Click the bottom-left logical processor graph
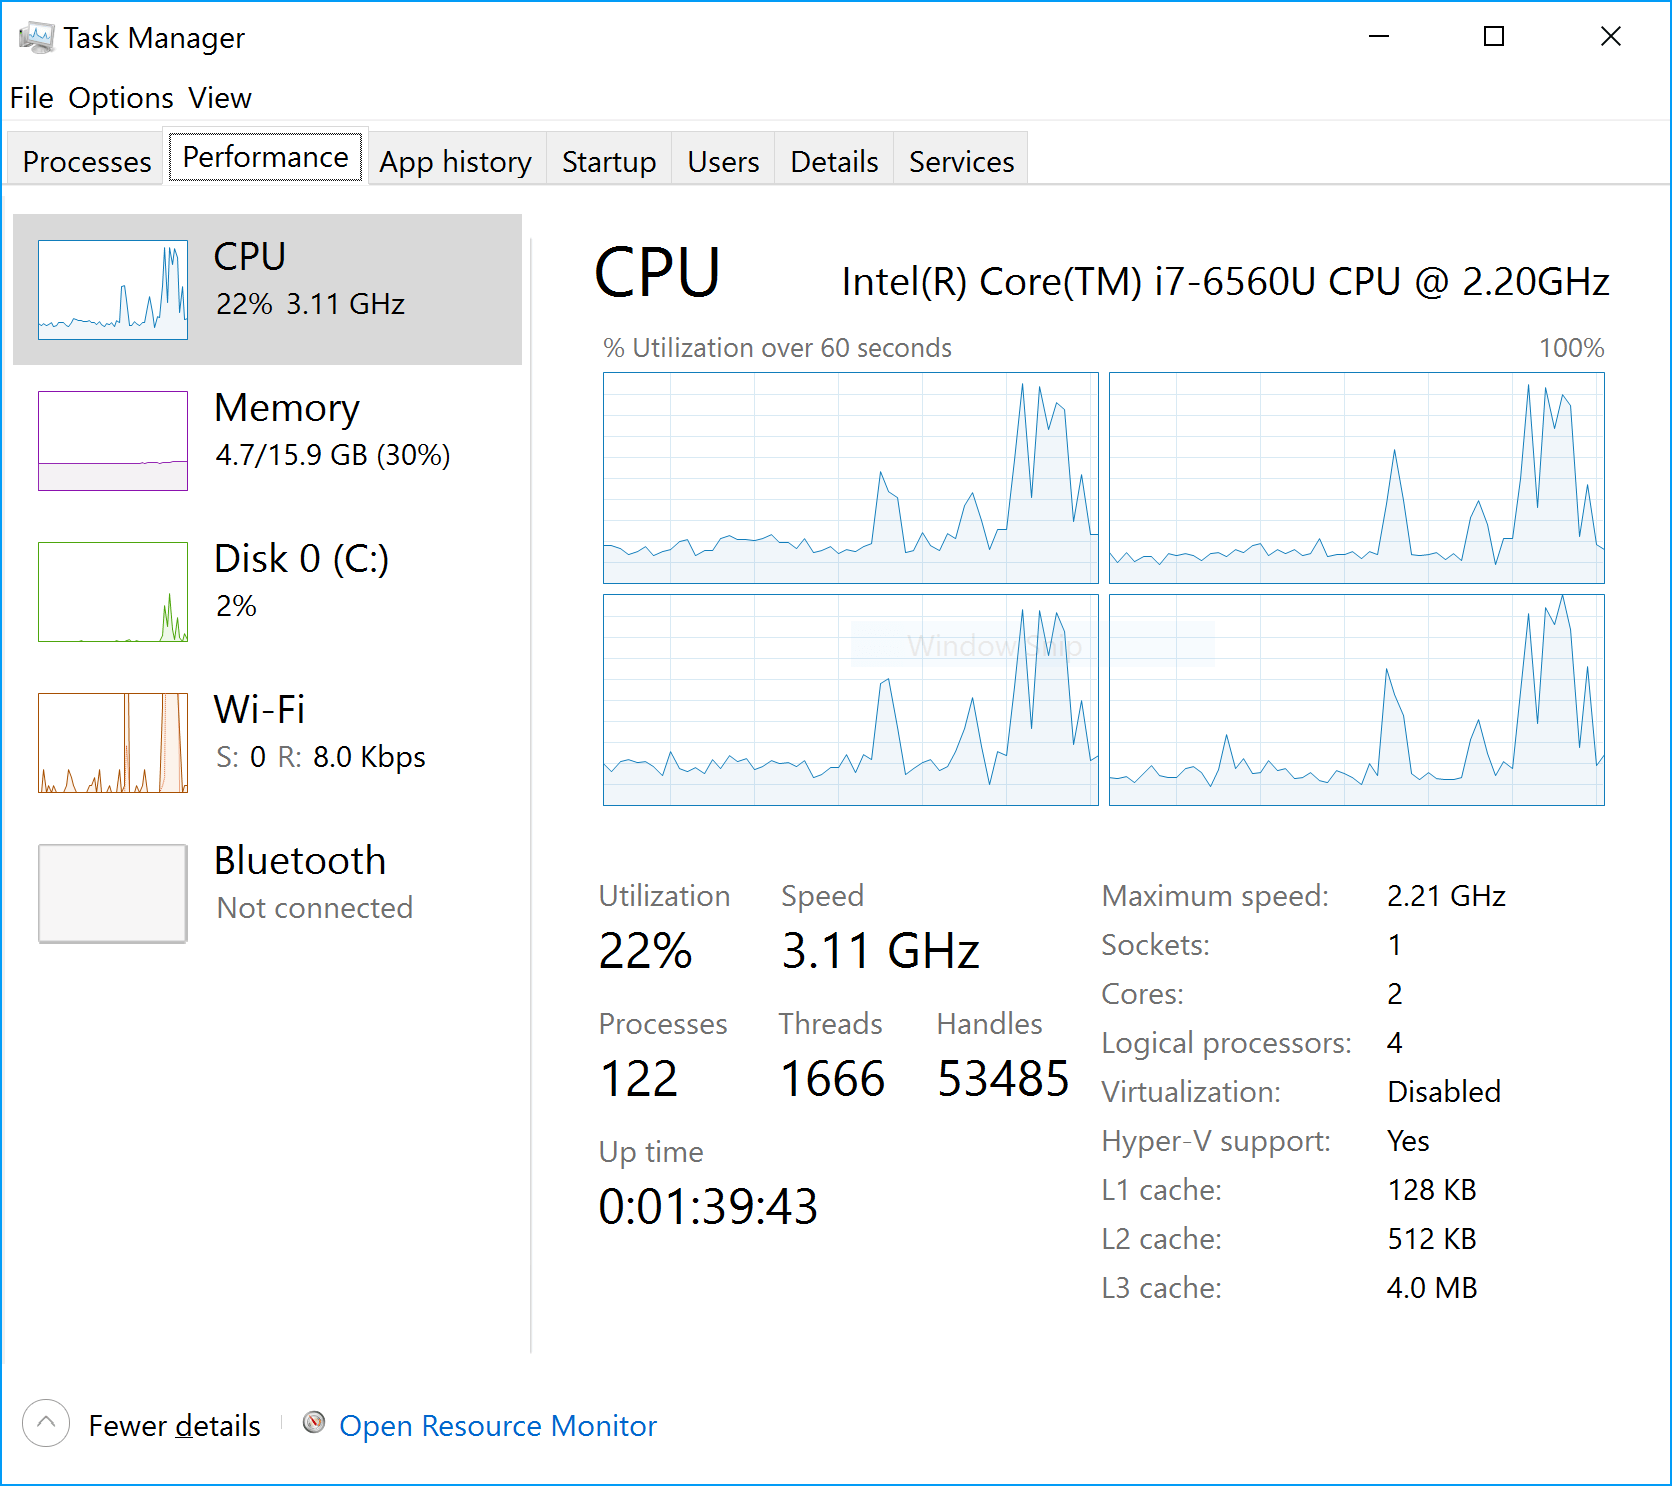The width and height of the screenshot is (1672, 1486). click(x=851, y=700)
